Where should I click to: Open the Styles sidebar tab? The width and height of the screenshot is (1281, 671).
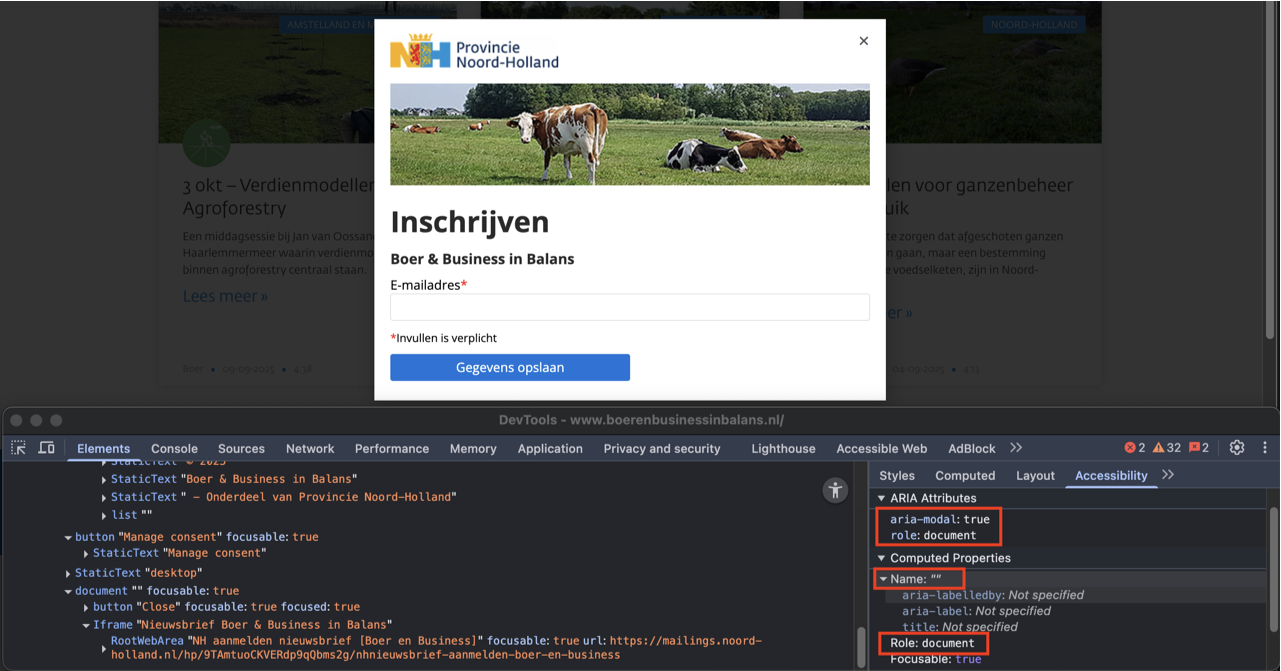click(897, 476)
